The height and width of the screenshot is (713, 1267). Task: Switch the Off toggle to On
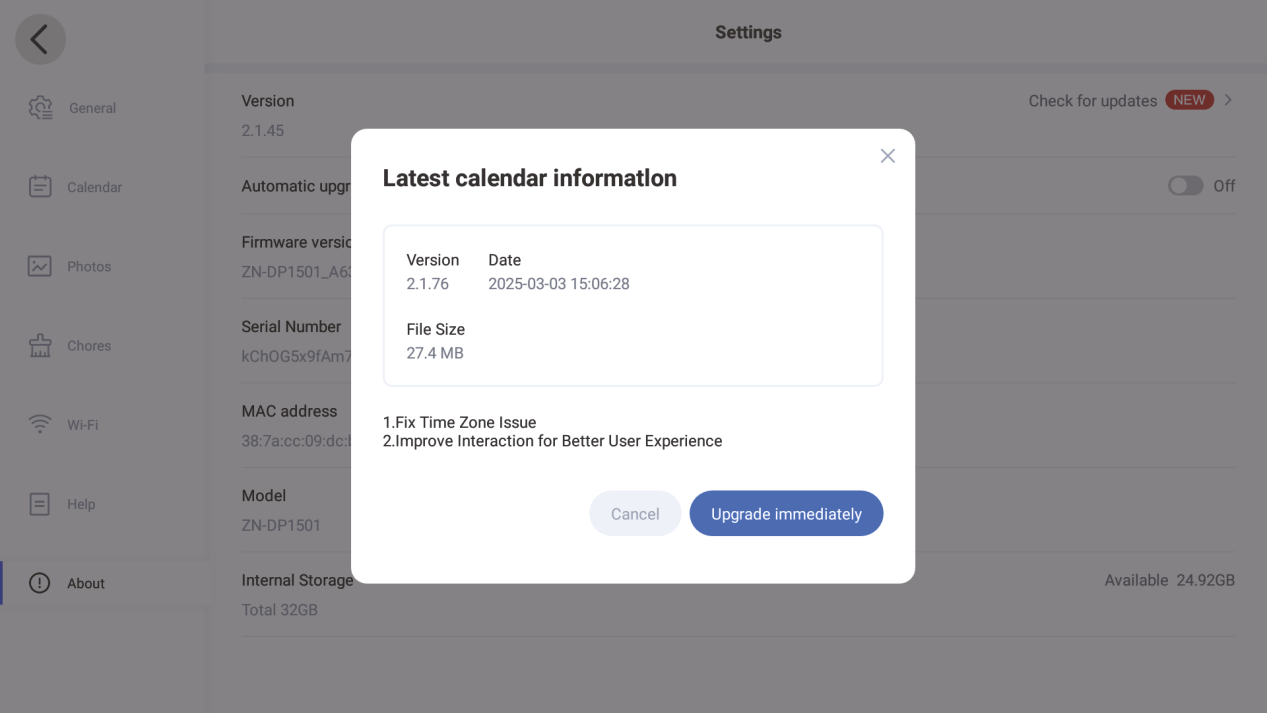point(1185,185)
